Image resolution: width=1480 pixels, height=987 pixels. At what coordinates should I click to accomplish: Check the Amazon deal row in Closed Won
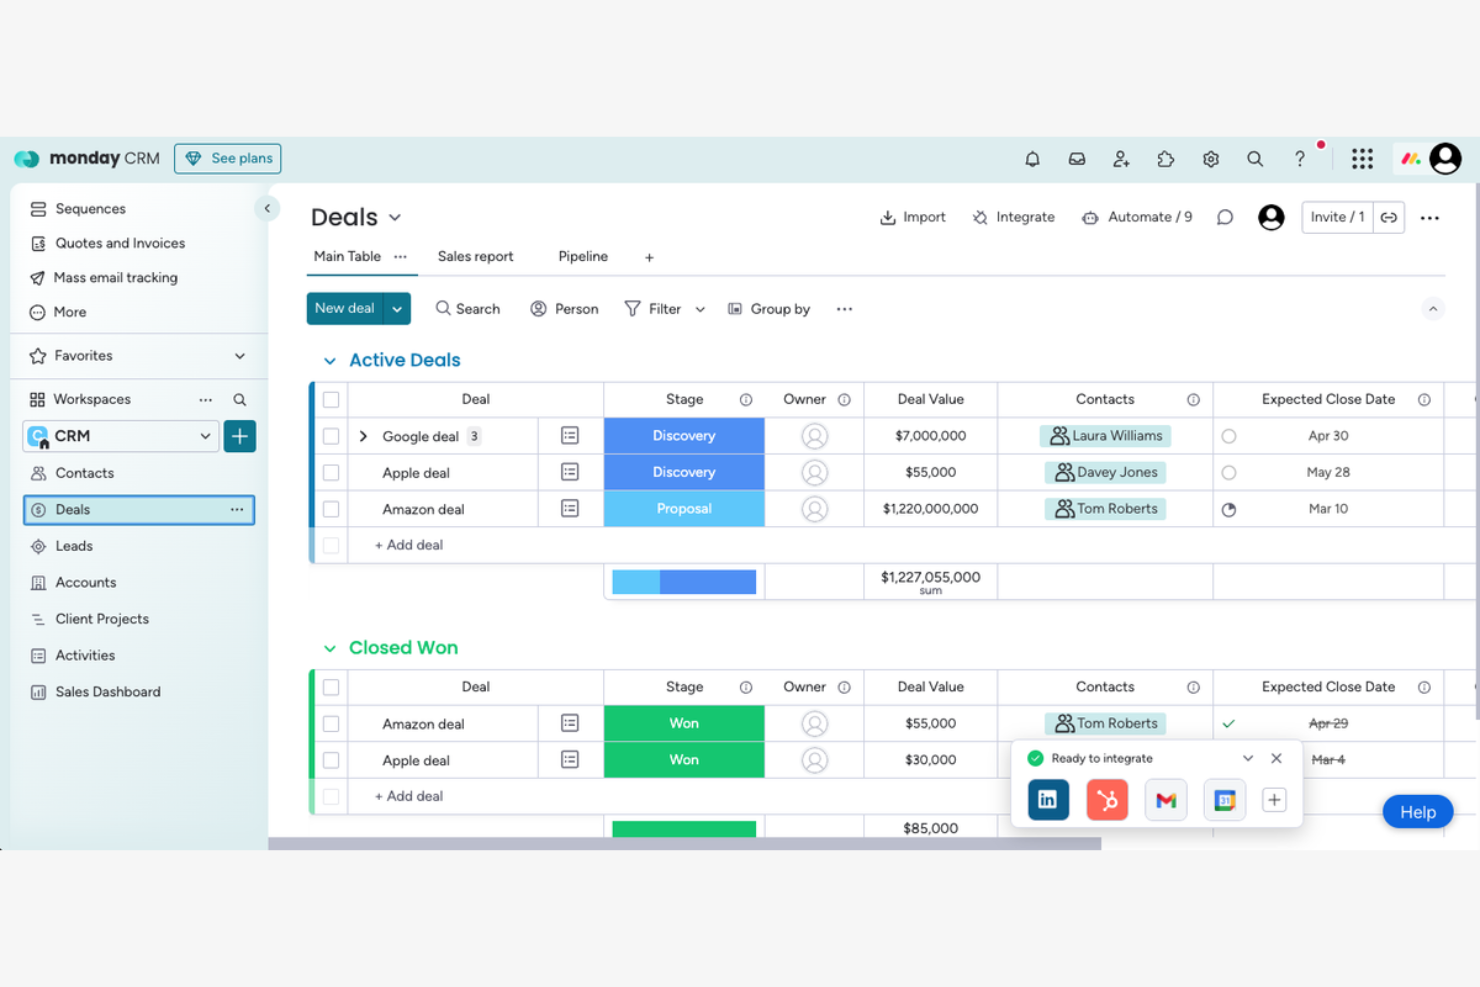point(331,723)
